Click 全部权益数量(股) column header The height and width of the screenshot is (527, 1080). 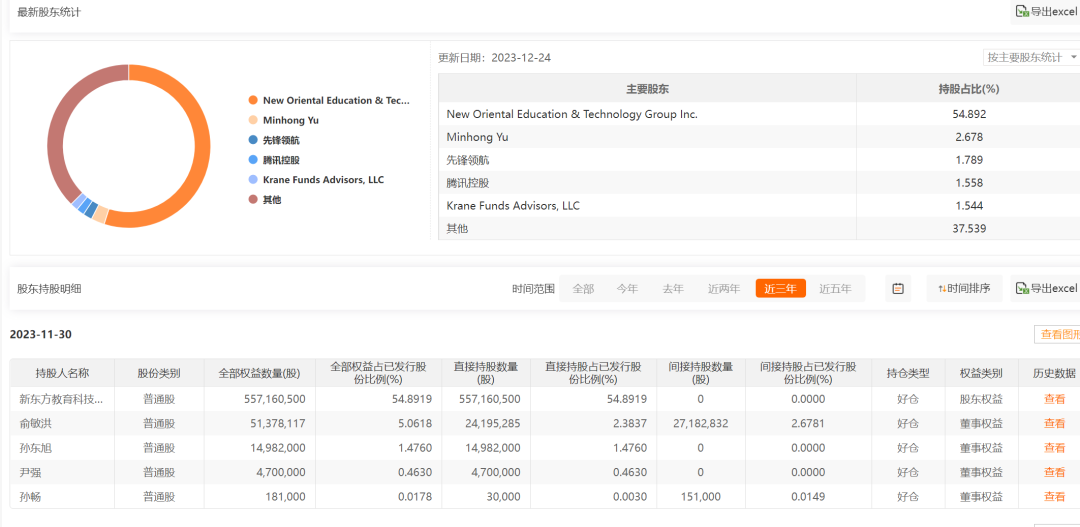[259, 373]
